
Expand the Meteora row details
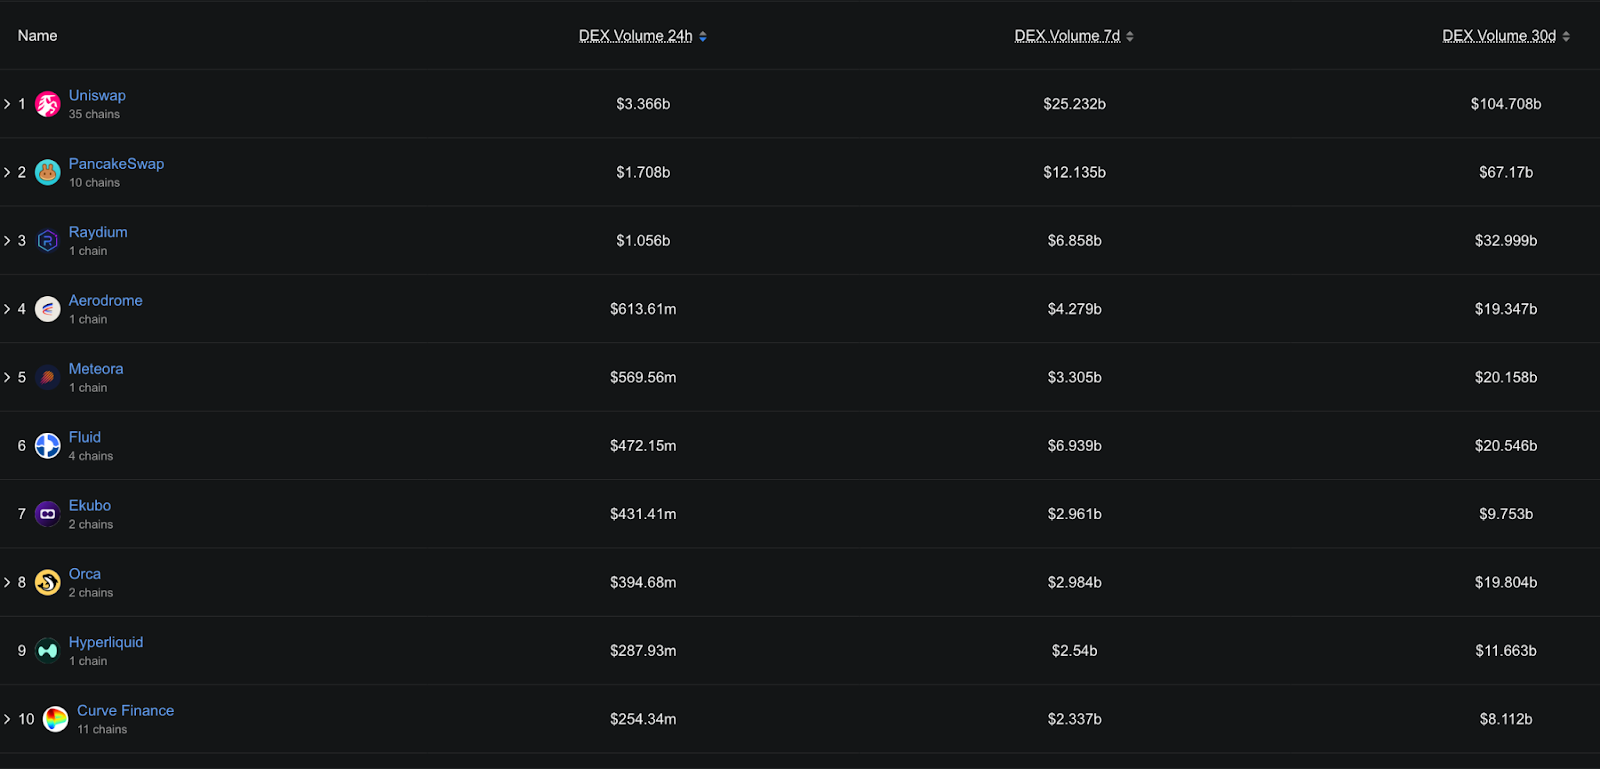click(8, 377)
